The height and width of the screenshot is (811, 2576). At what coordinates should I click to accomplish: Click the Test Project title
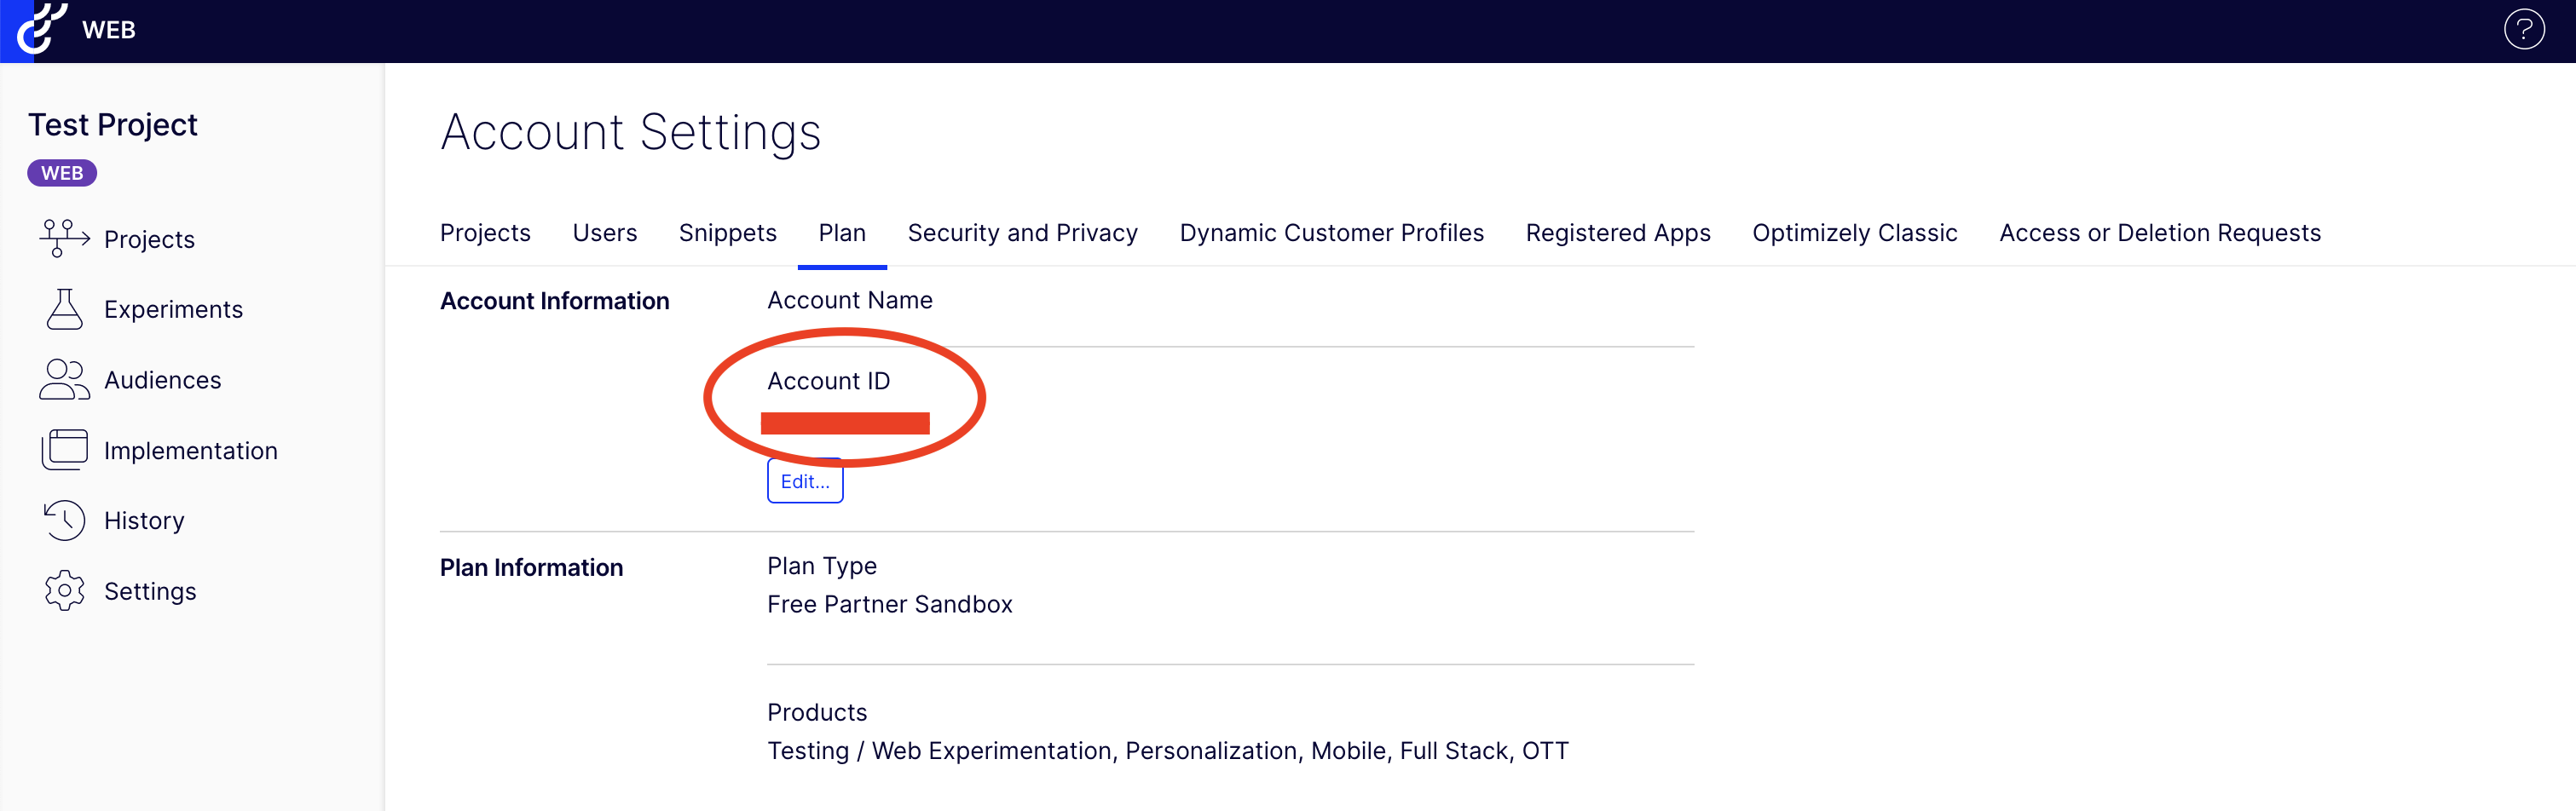[113, 125]
